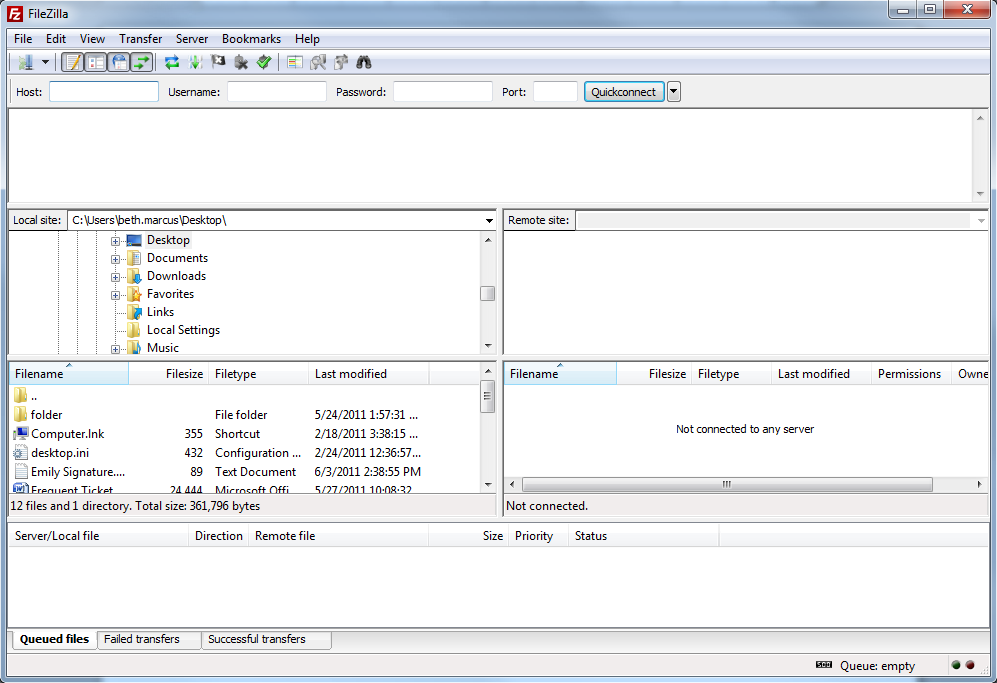Click the desktop.ini file icon
The height and width of the screenshot is (683, 997).
[21, 453]
